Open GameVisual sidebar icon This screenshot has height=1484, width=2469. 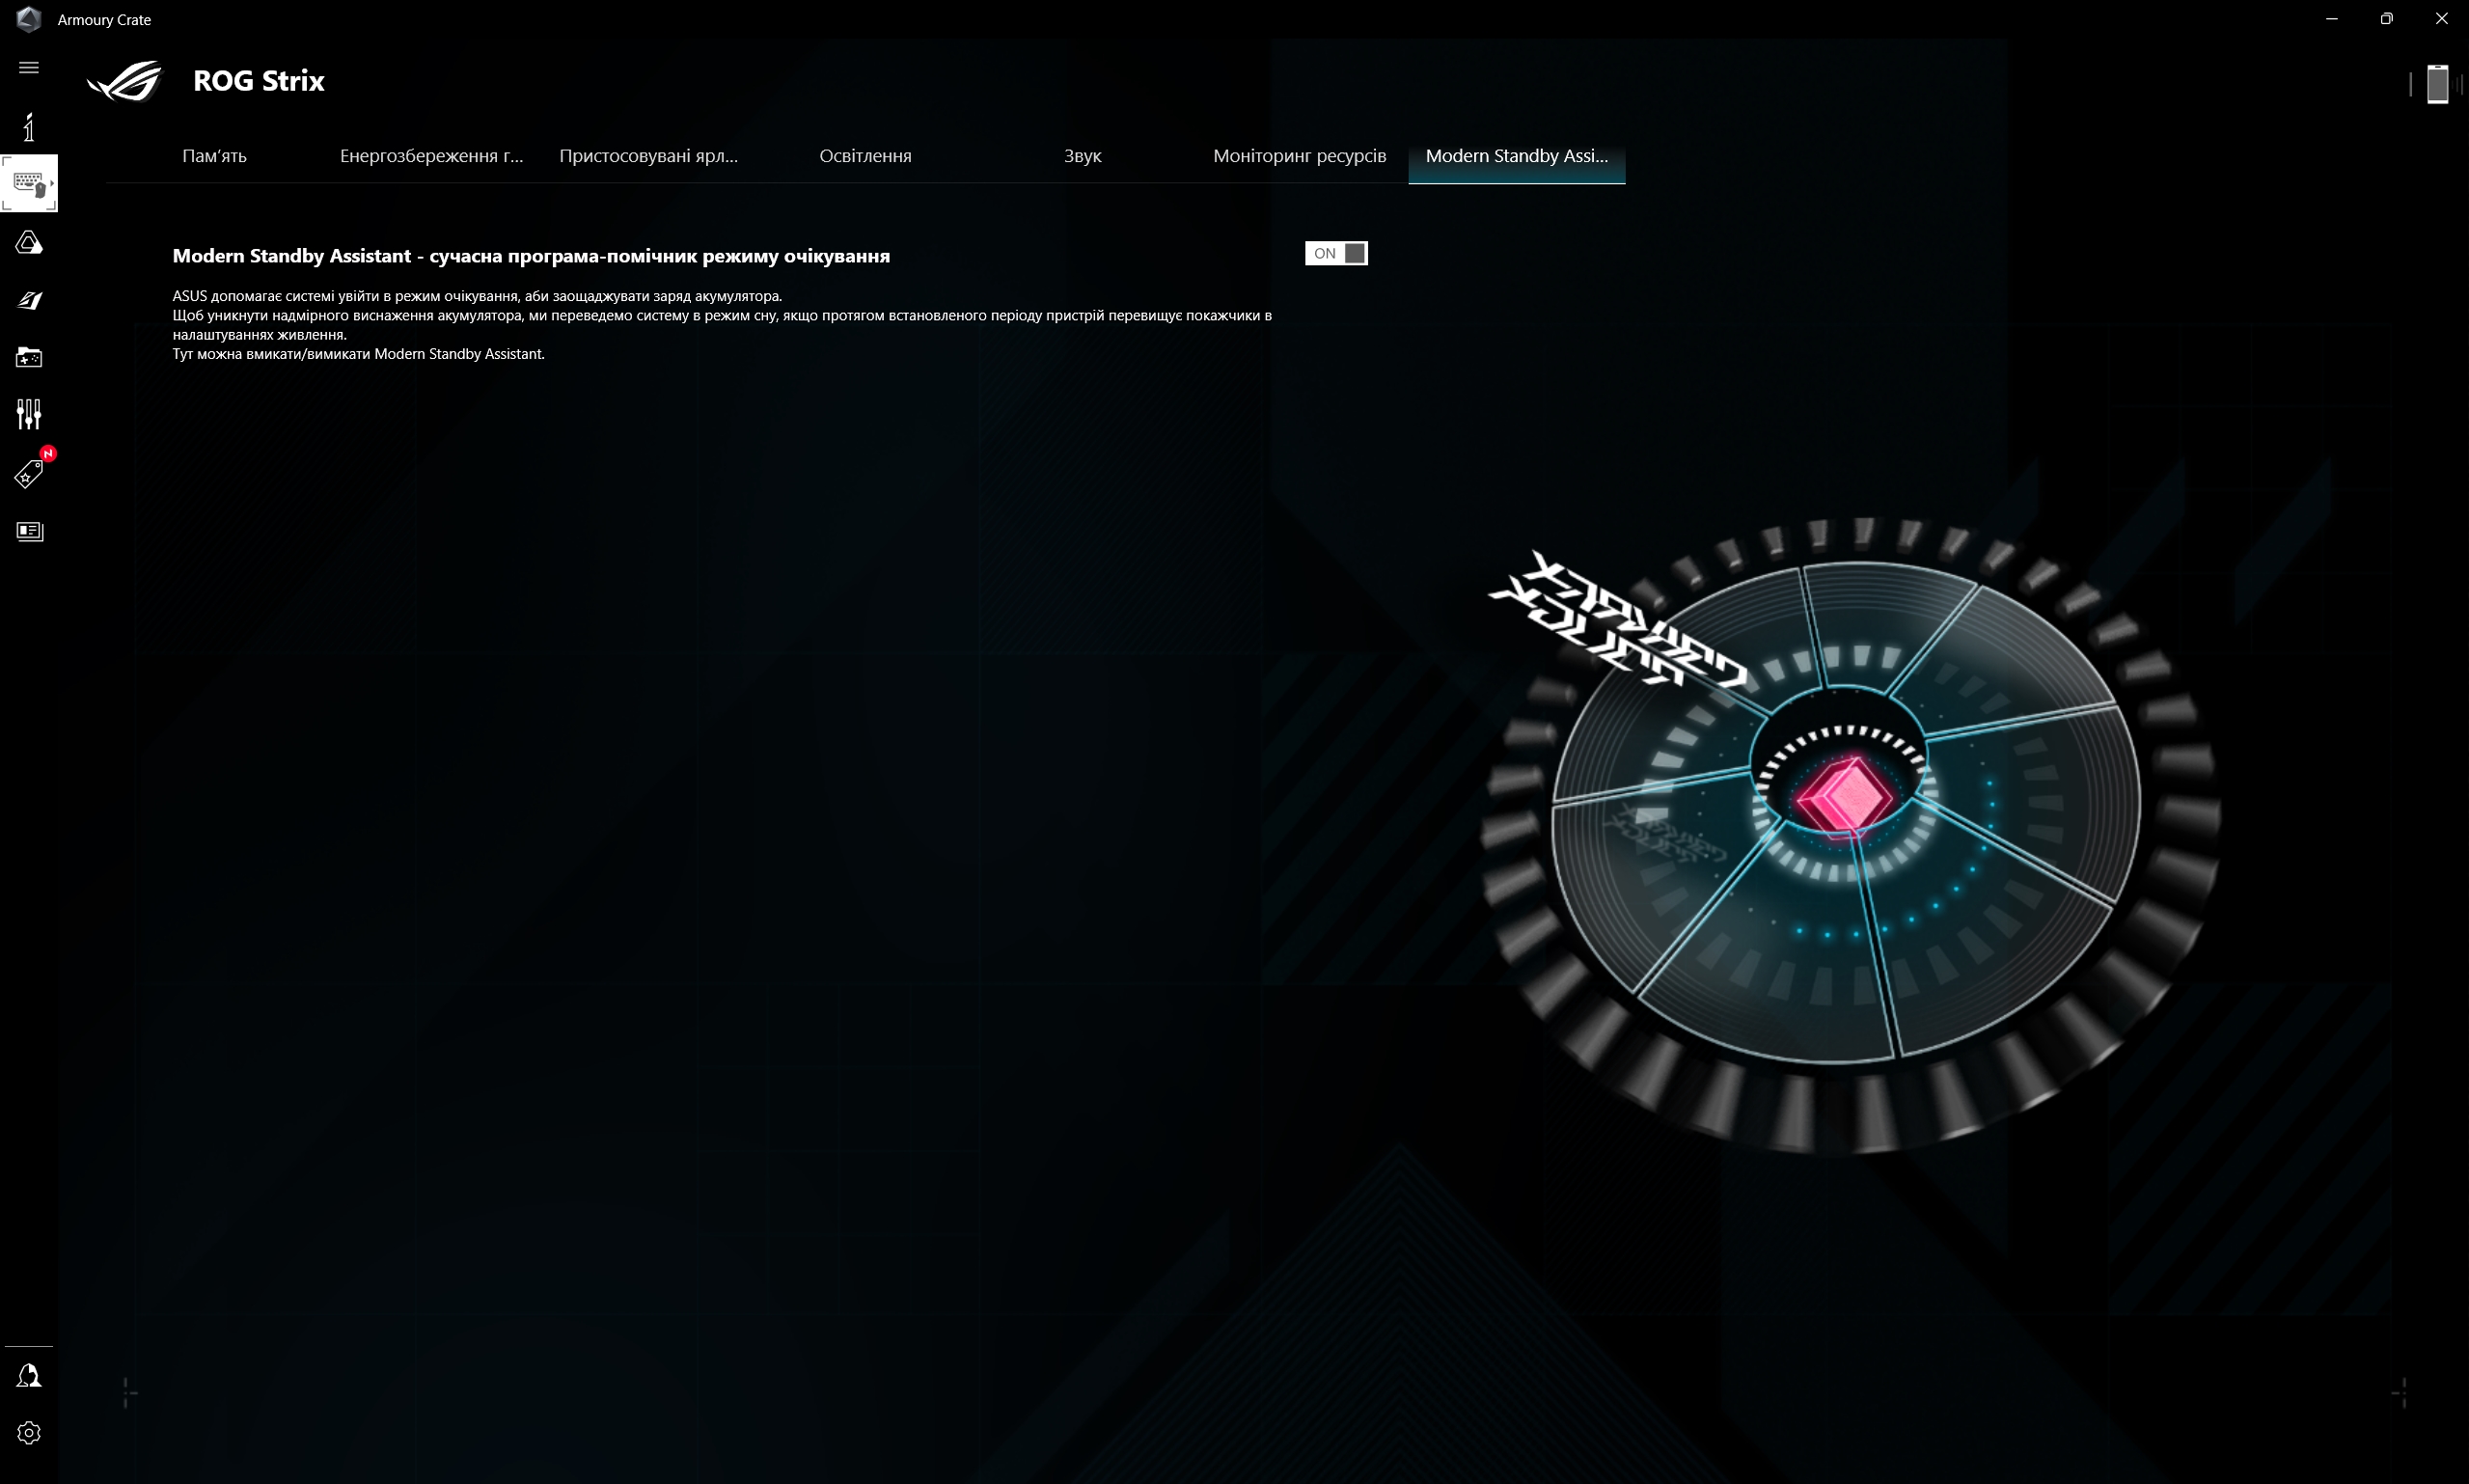coord(29,300)
